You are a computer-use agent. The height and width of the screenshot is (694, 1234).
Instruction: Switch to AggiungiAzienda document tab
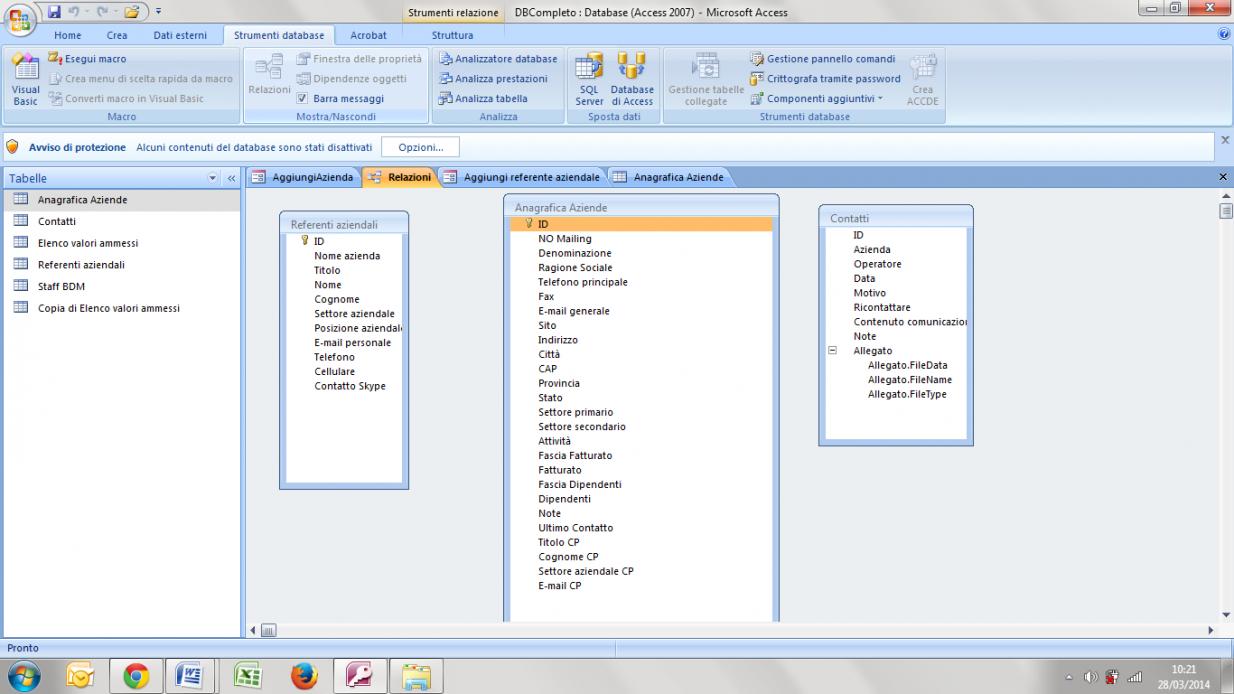303,177
